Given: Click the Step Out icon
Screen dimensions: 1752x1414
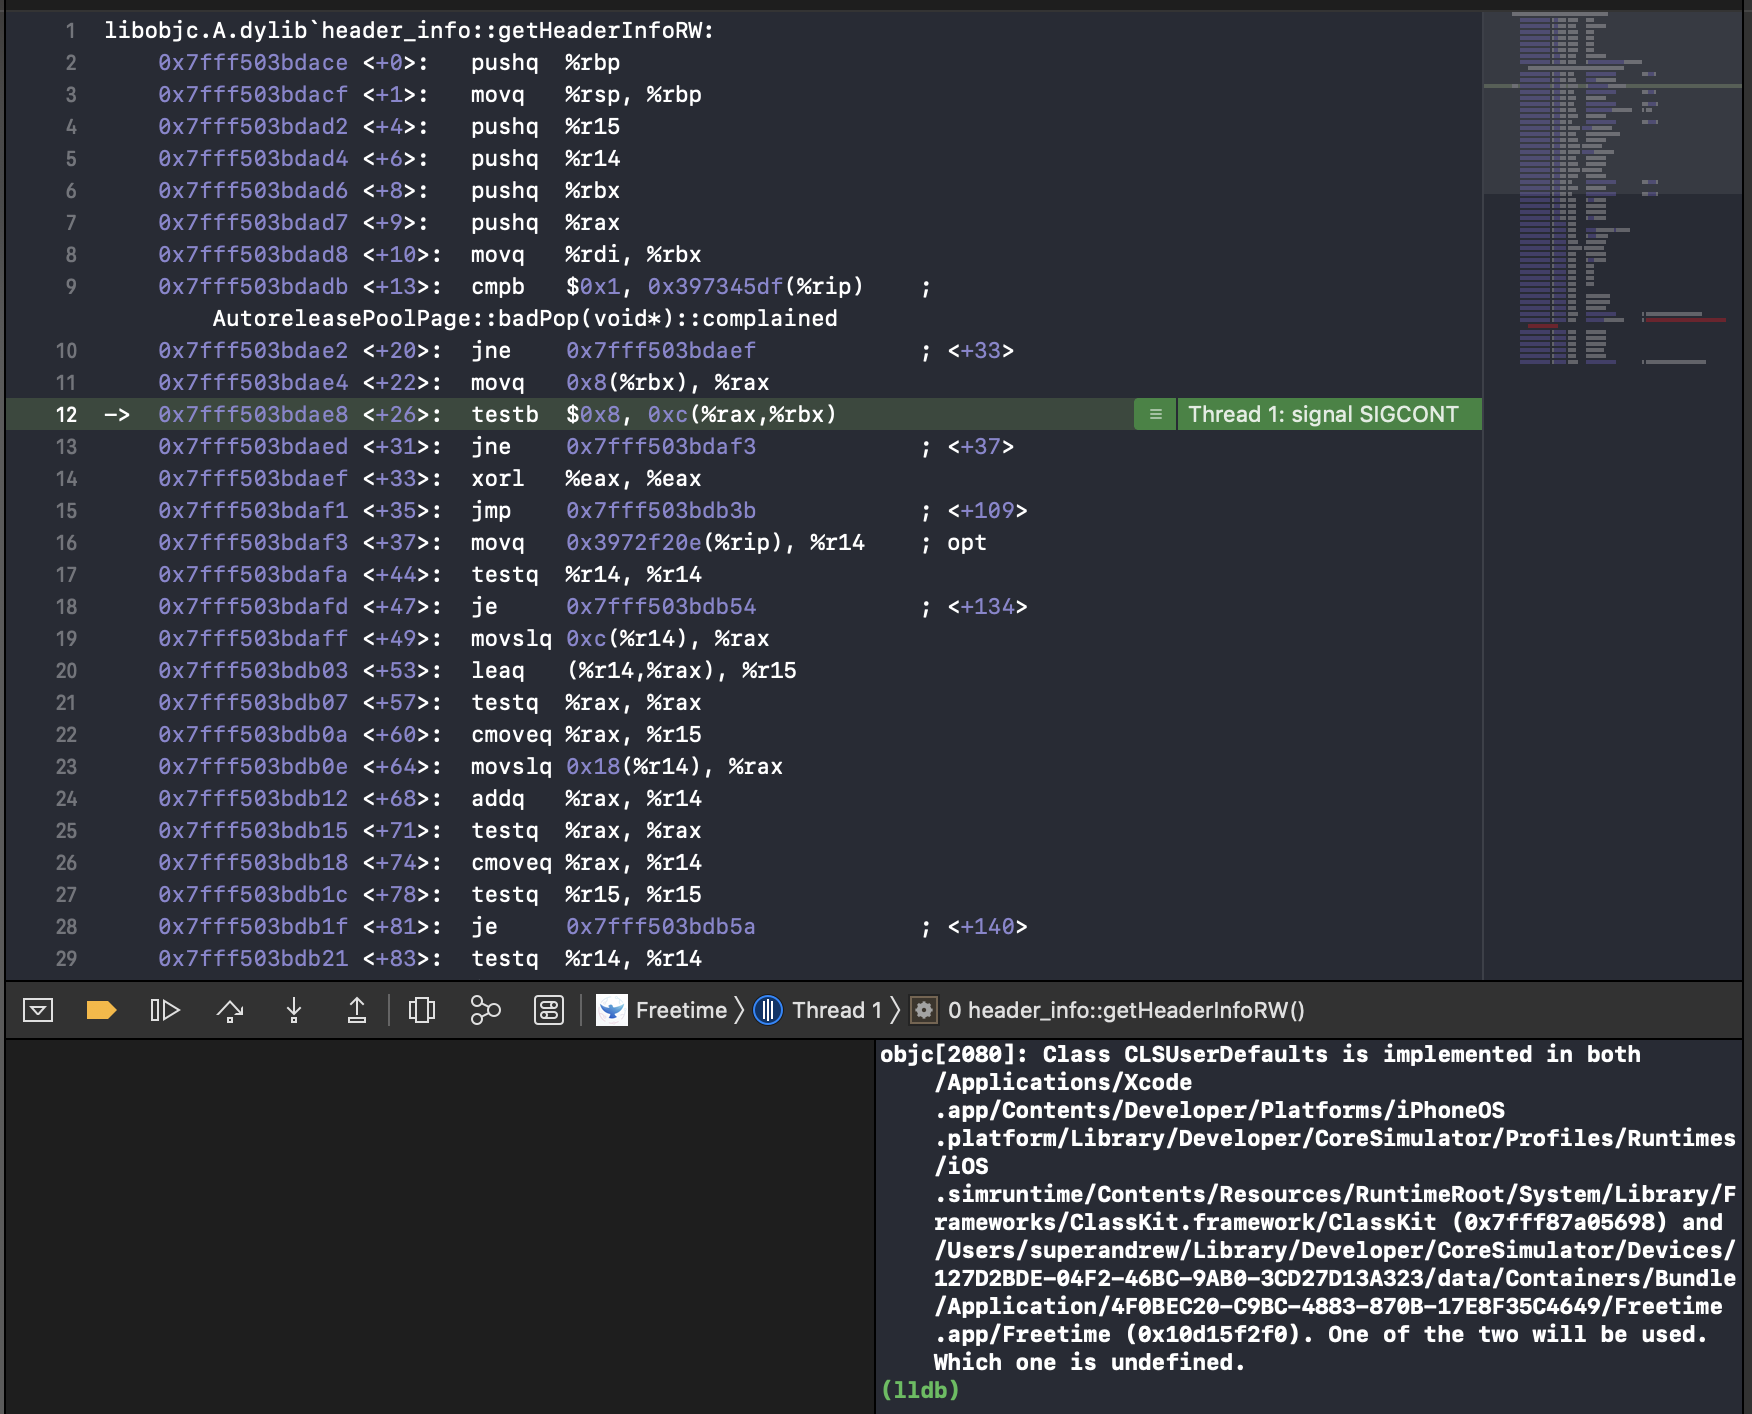Looking at the screenshot, I should click(x=357, y=1010).
